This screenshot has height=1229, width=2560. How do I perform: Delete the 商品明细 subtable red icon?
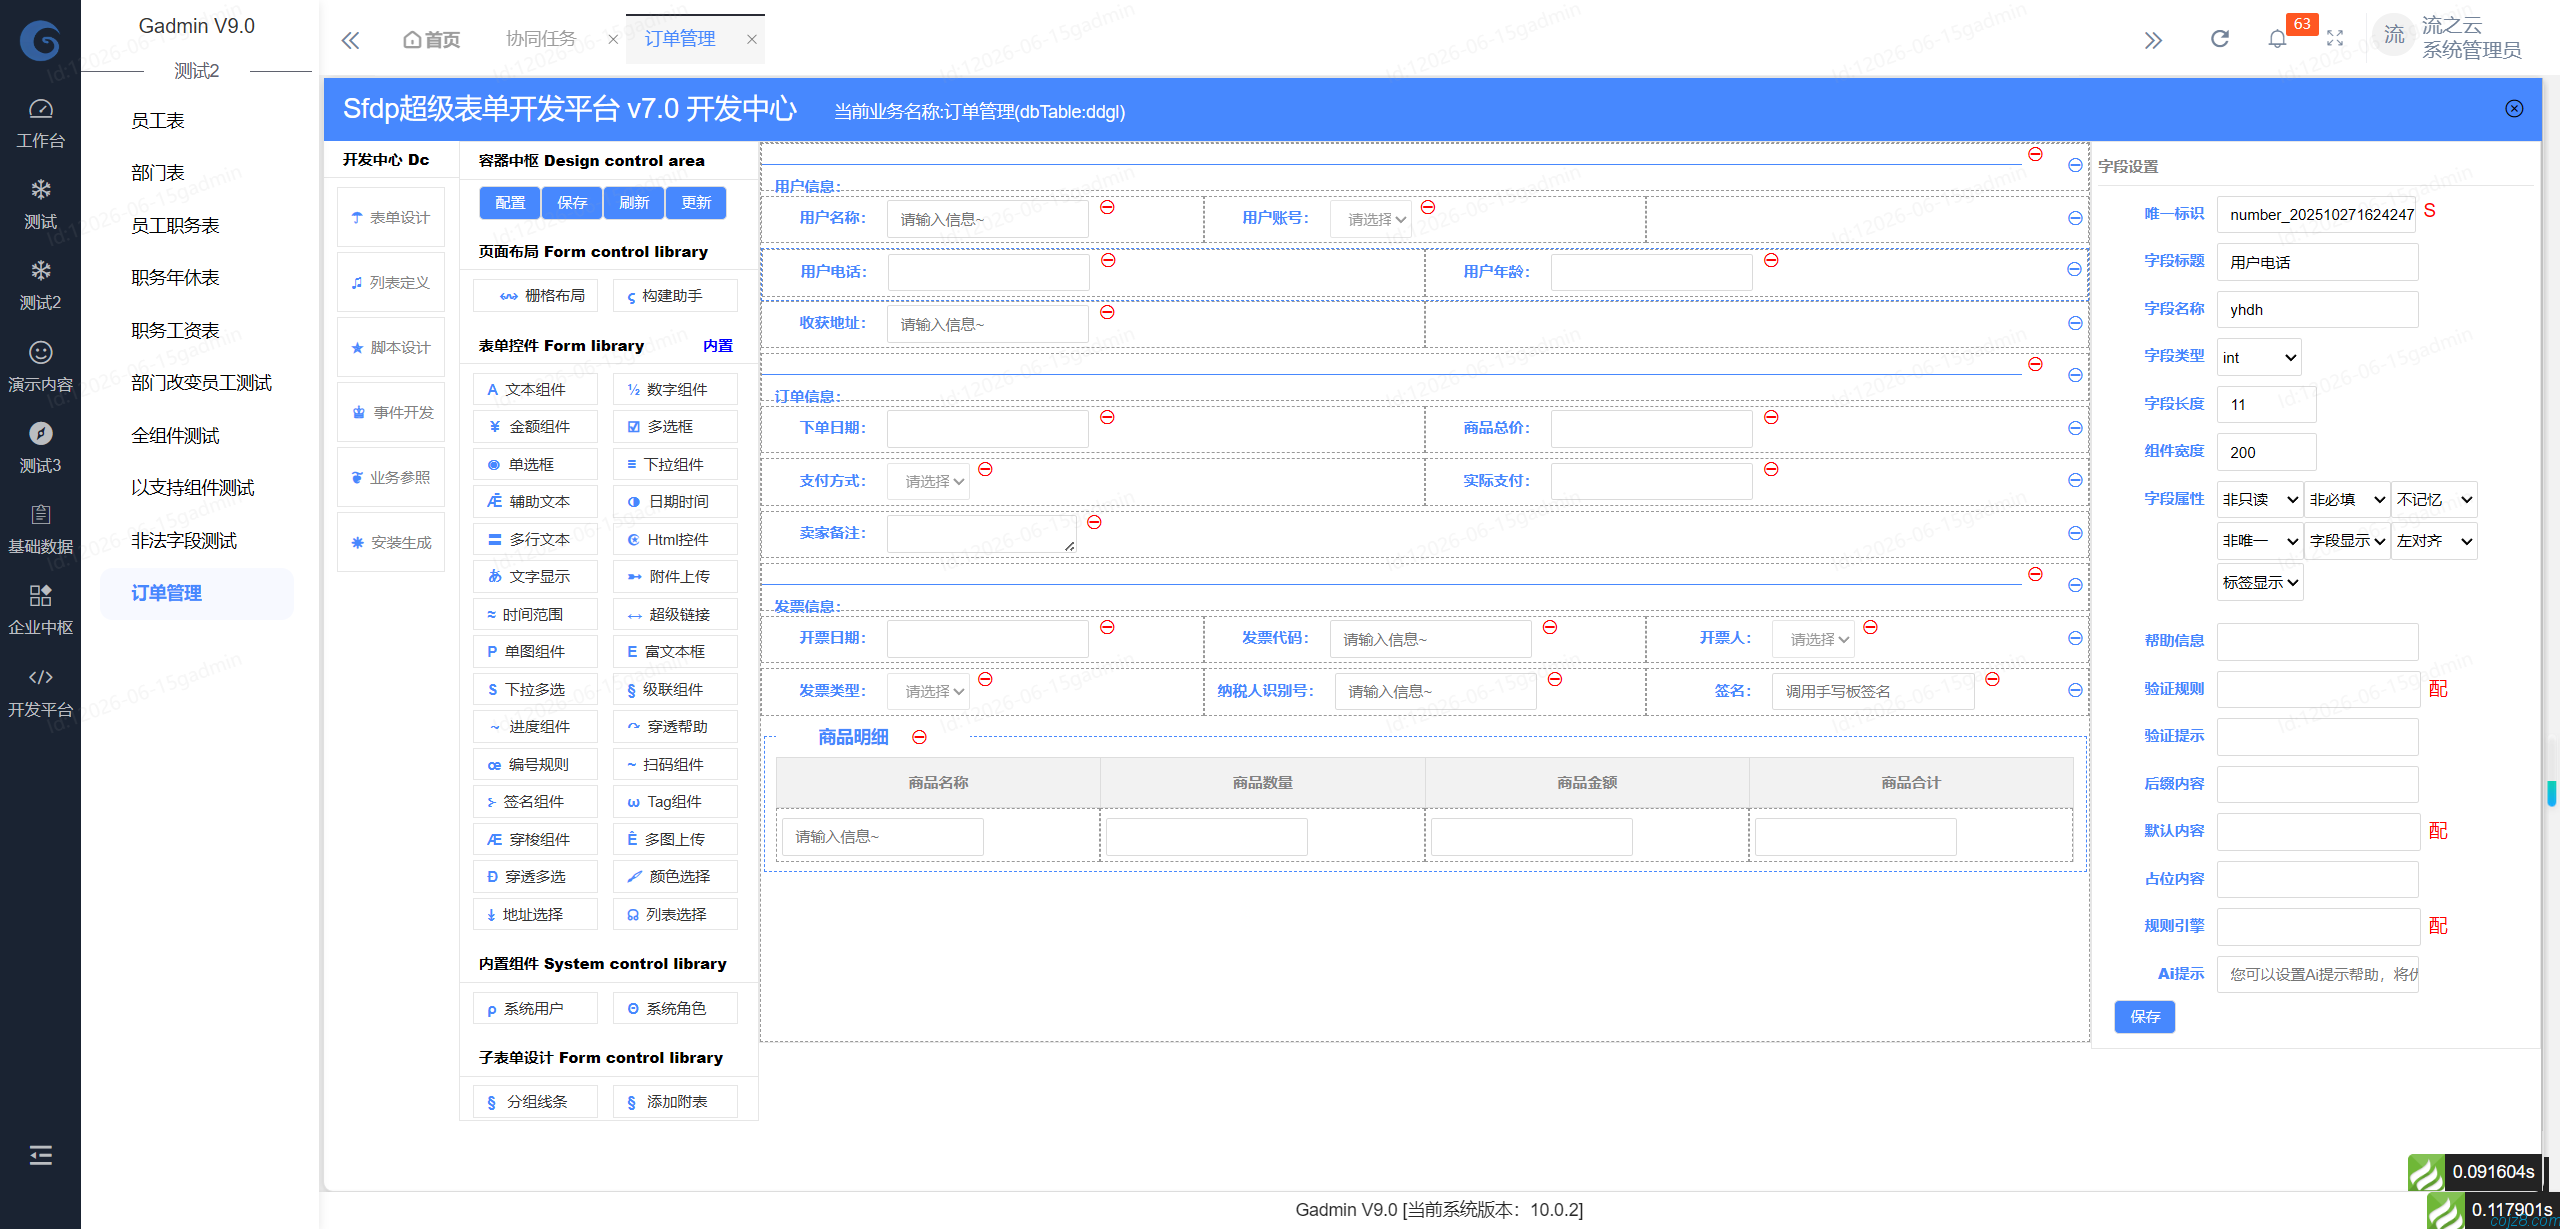(x=919, y=737)
